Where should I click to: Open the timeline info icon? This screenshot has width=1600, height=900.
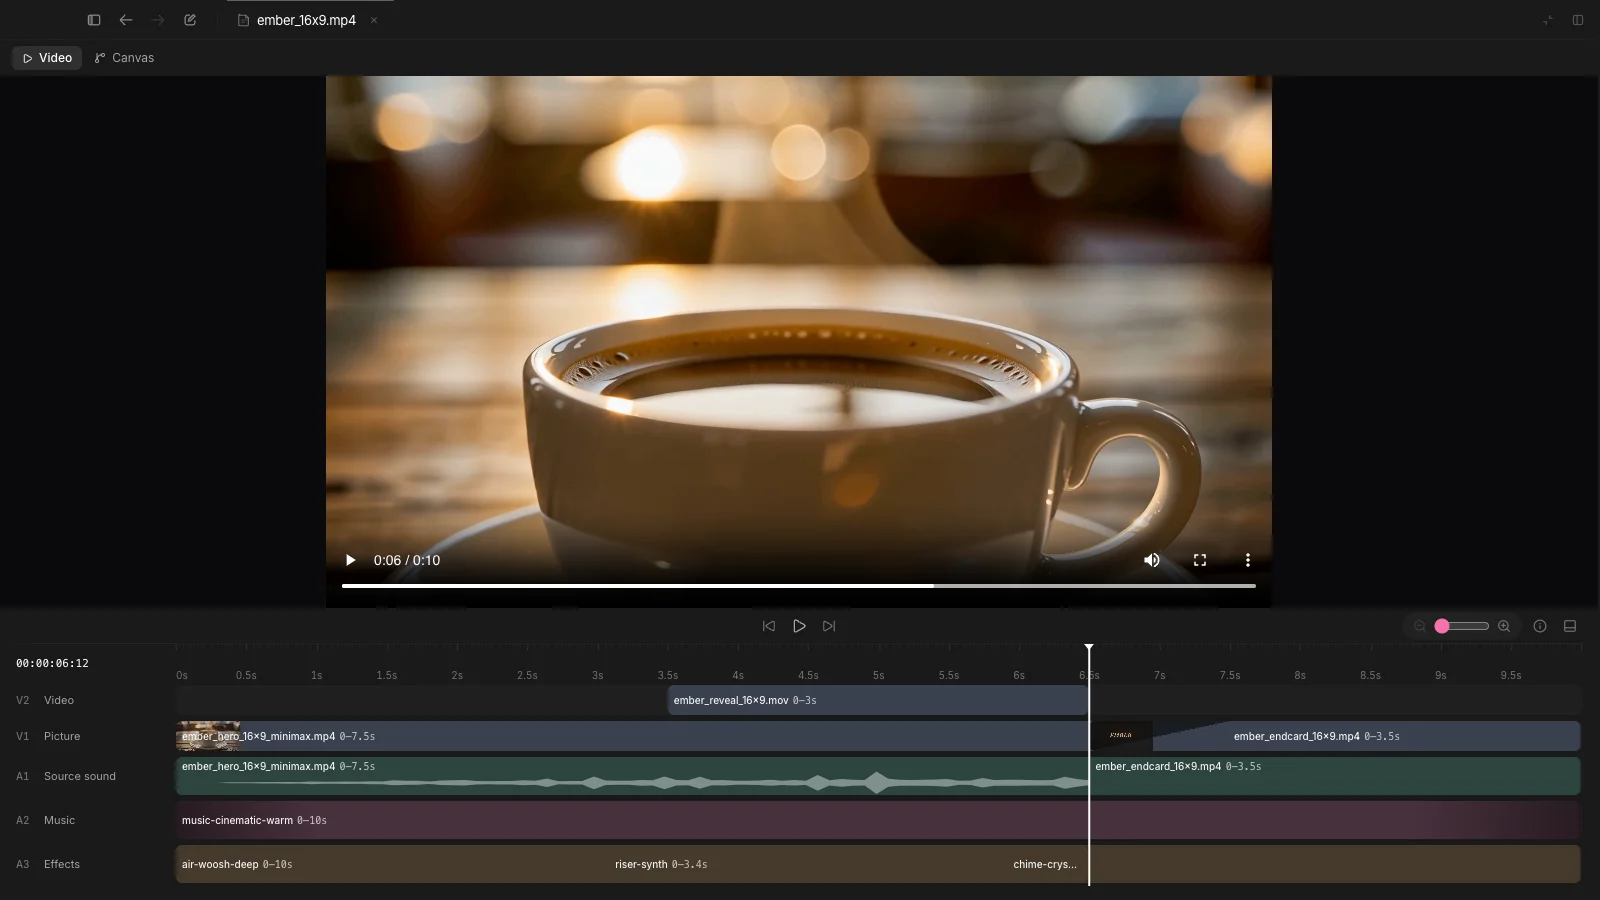[1540, 626]
